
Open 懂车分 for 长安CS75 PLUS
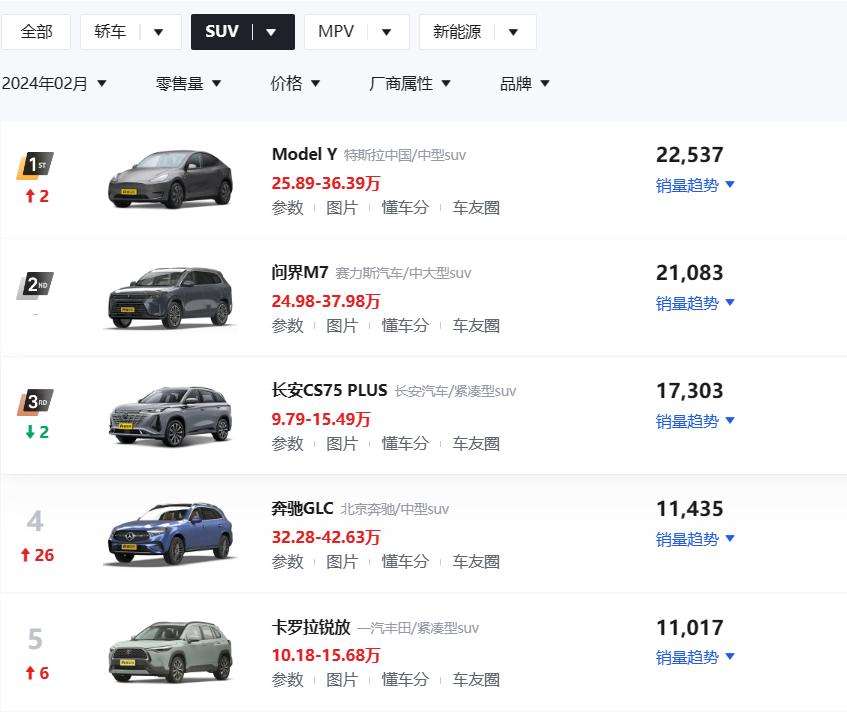pyautogui.click(x=405, y=444)
